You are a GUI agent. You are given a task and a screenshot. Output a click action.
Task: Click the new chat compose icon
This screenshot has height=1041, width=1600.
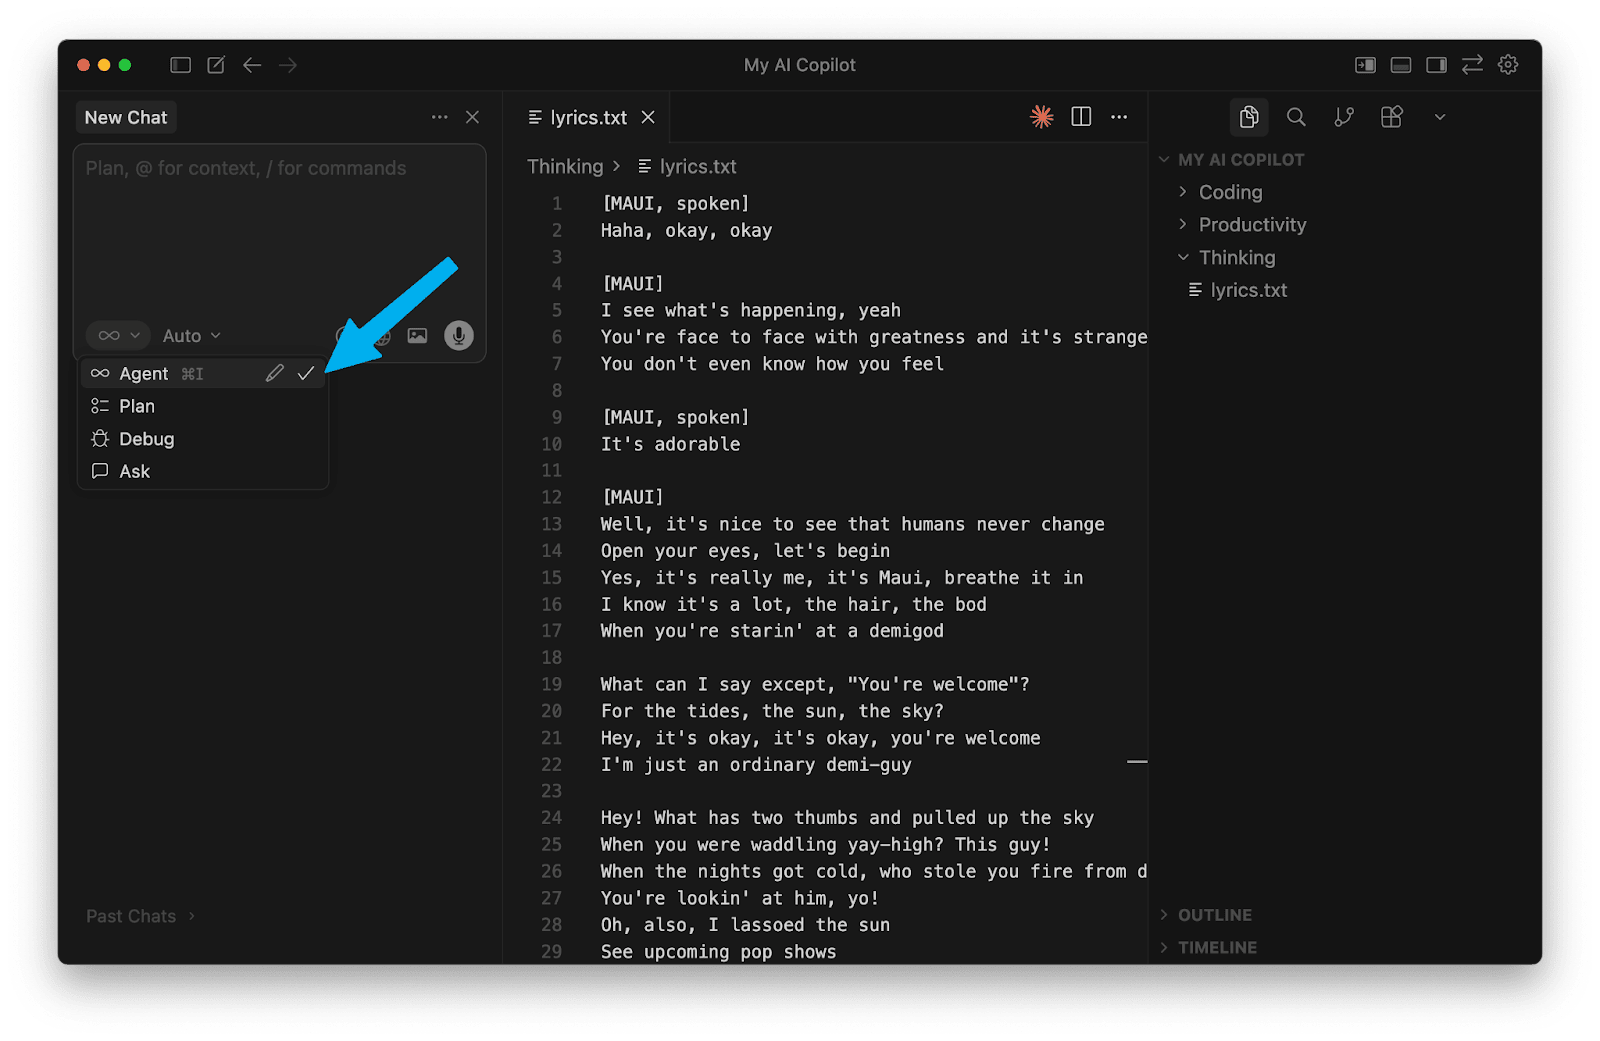point(216,65)
